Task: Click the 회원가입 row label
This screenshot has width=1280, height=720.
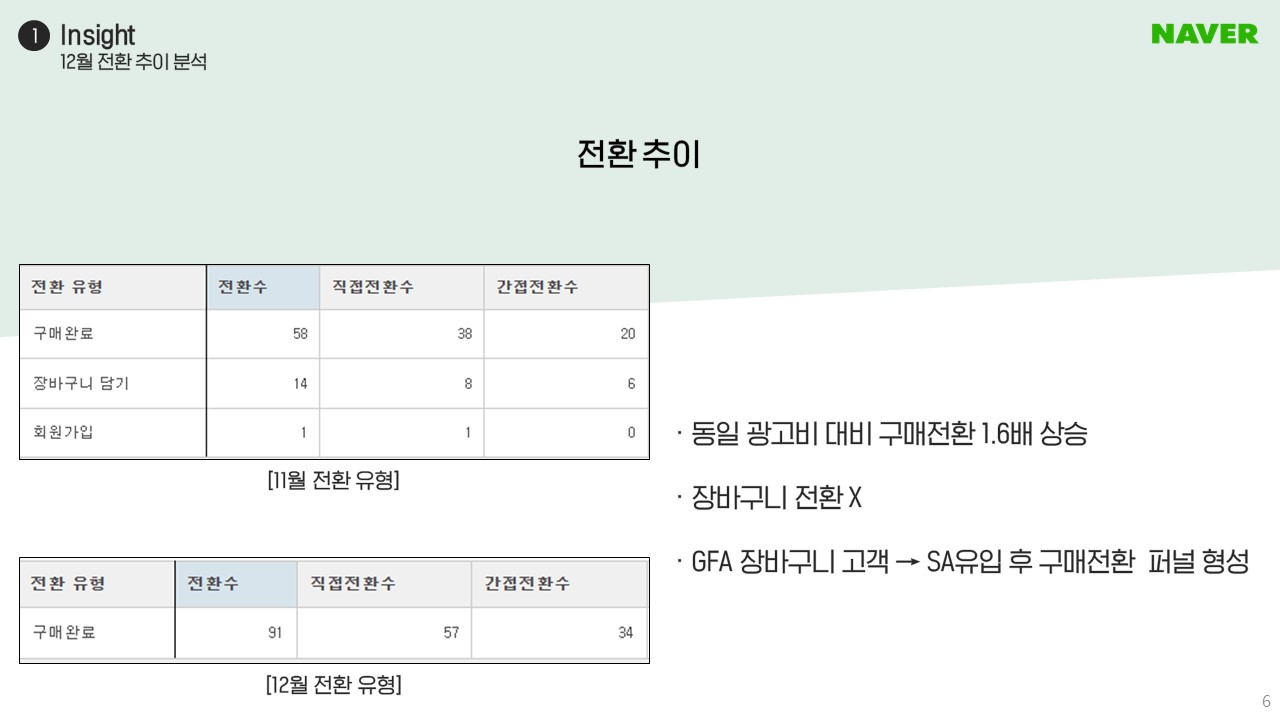Action: click(62, 433)
